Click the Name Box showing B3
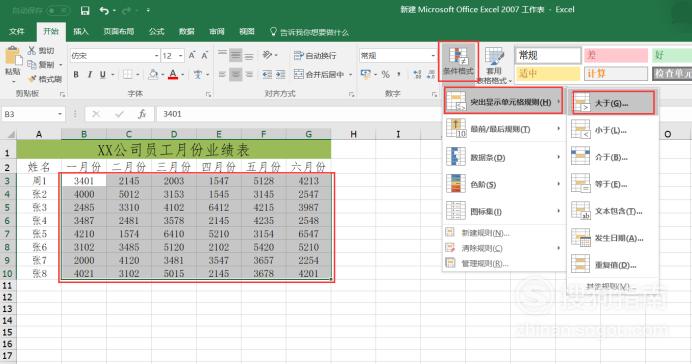The image size is (692, 364). pos(33,114)
